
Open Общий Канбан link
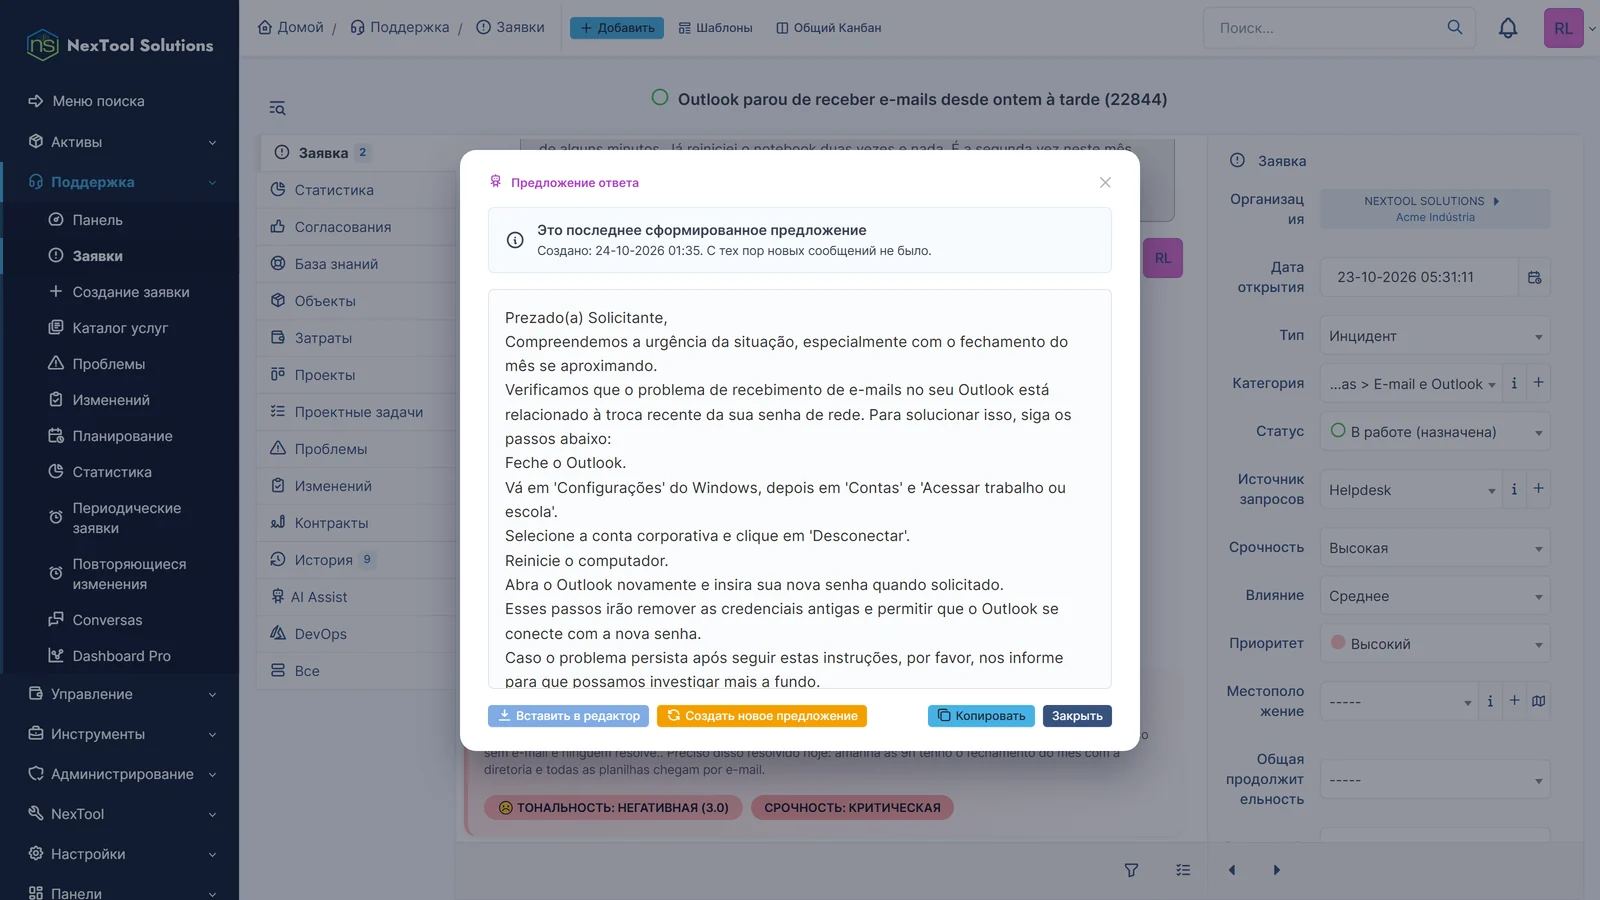point(829,28)
